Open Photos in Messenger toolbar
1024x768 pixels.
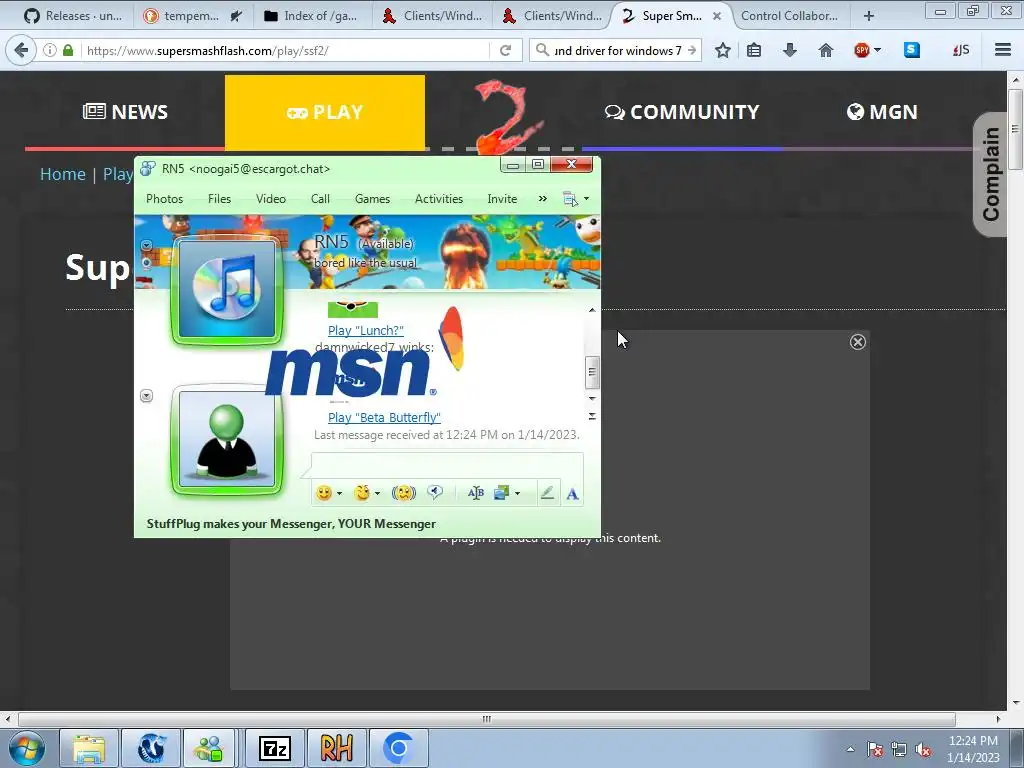pos(165,199)
